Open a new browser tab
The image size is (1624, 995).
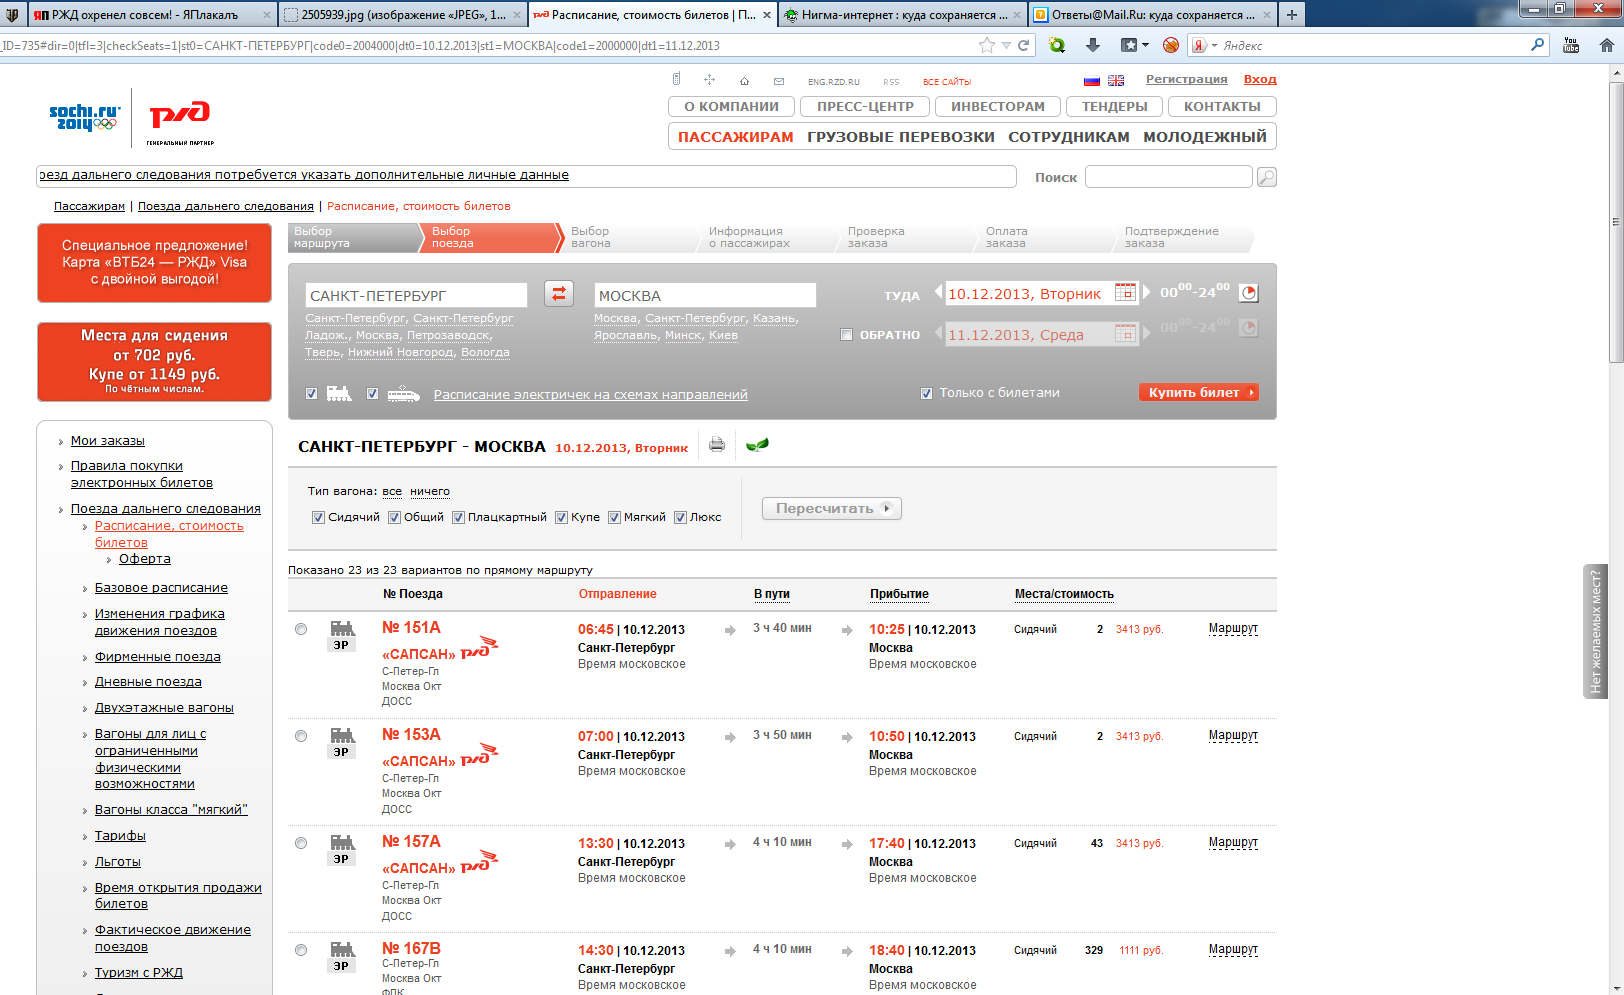(1292, 15)
